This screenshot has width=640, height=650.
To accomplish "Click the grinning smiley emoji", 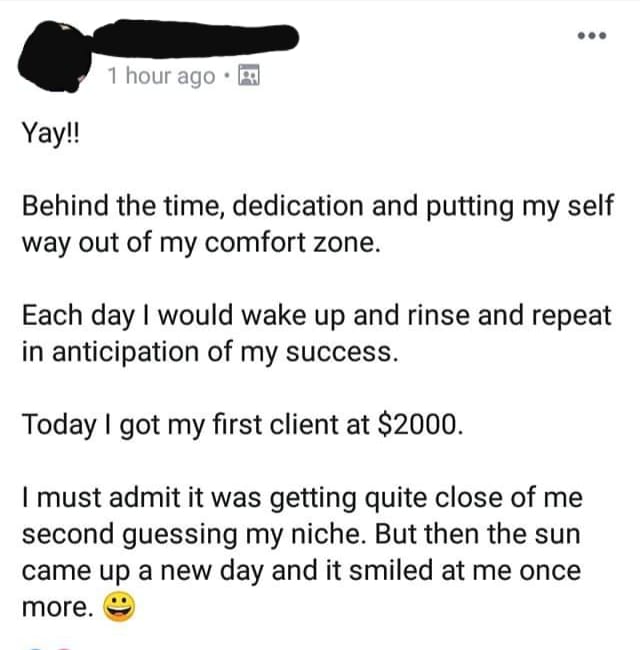I will pos(117,606).
